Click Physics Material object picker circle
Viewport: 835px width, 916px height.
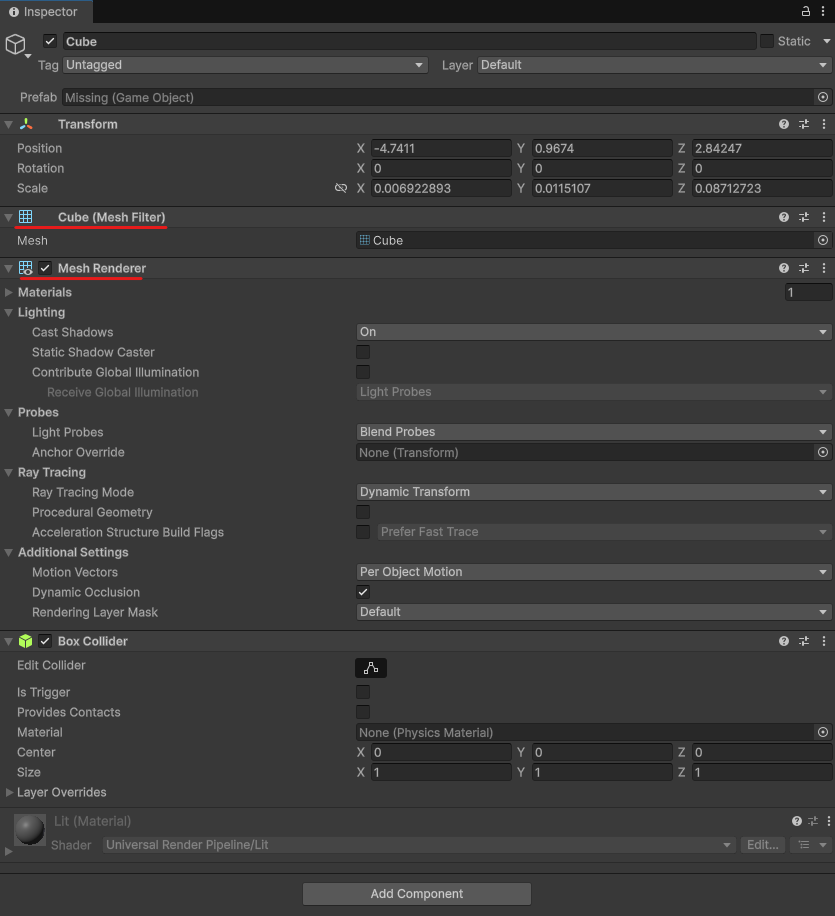(823, 732)
